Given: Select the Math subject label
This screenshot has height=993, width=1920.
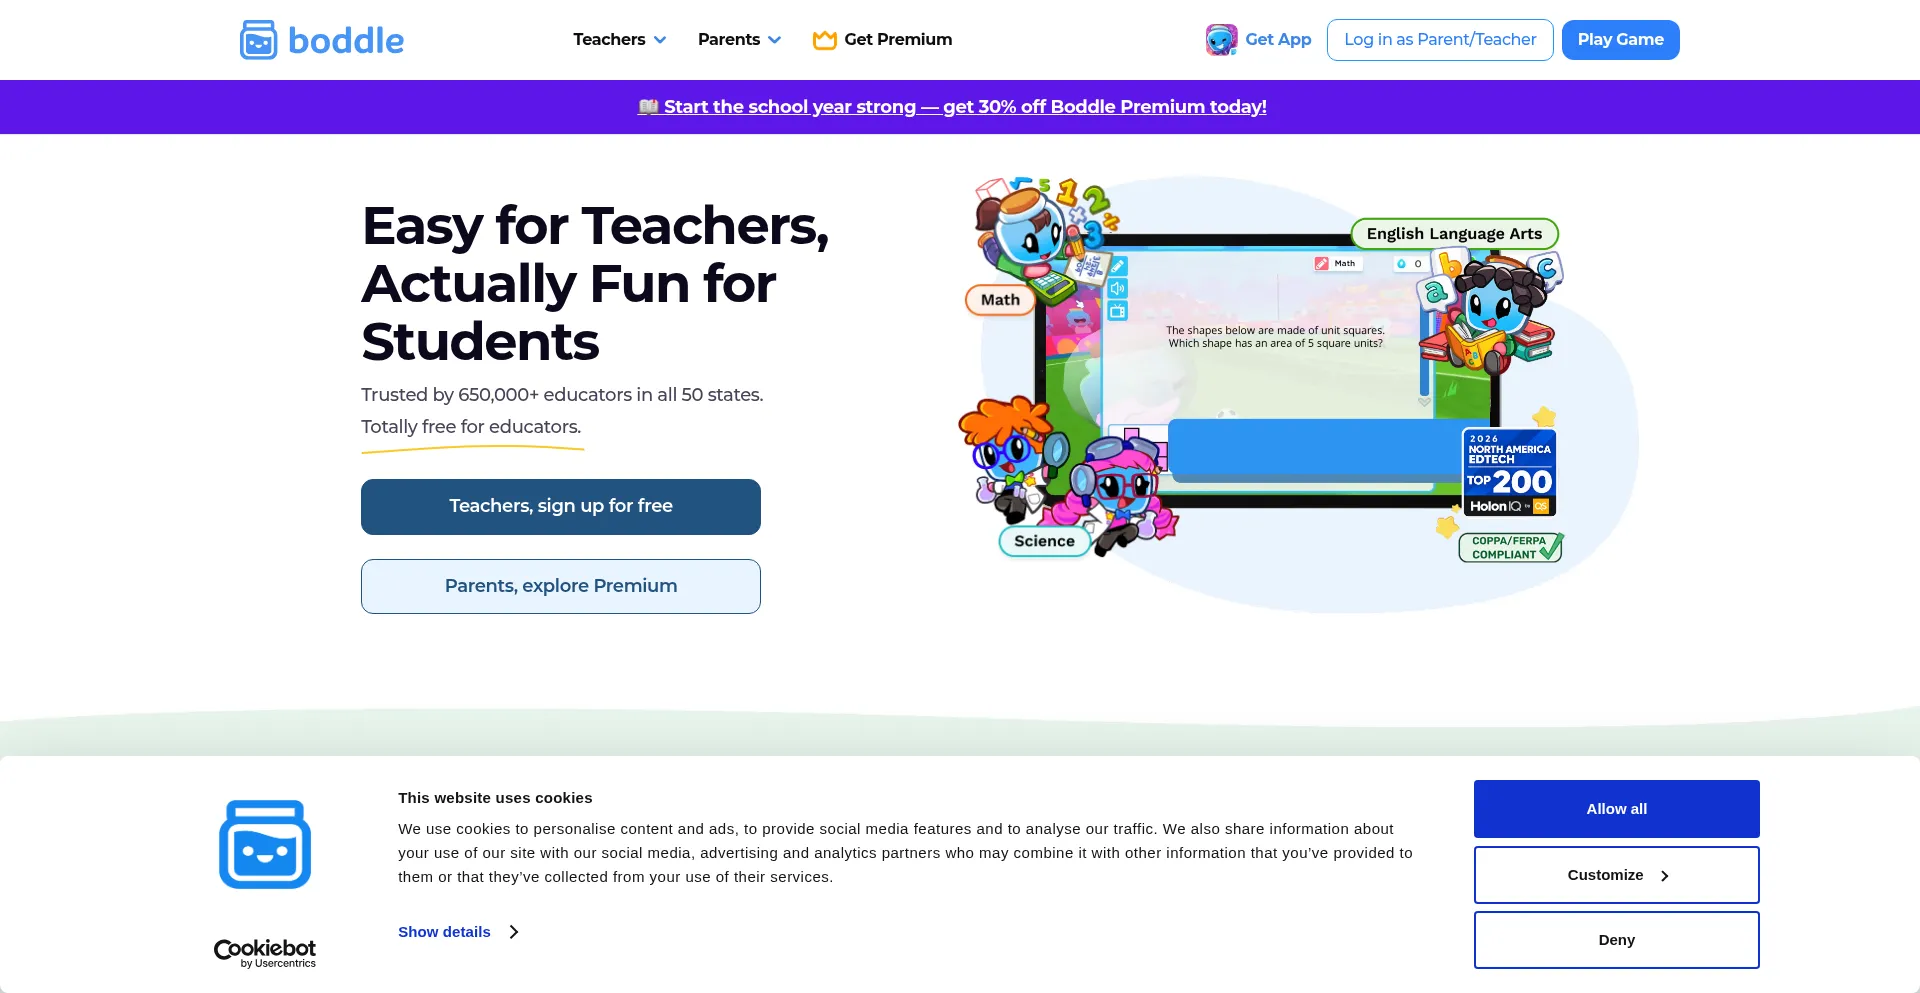Looking at the screenshot, I should pos(1000,300).
